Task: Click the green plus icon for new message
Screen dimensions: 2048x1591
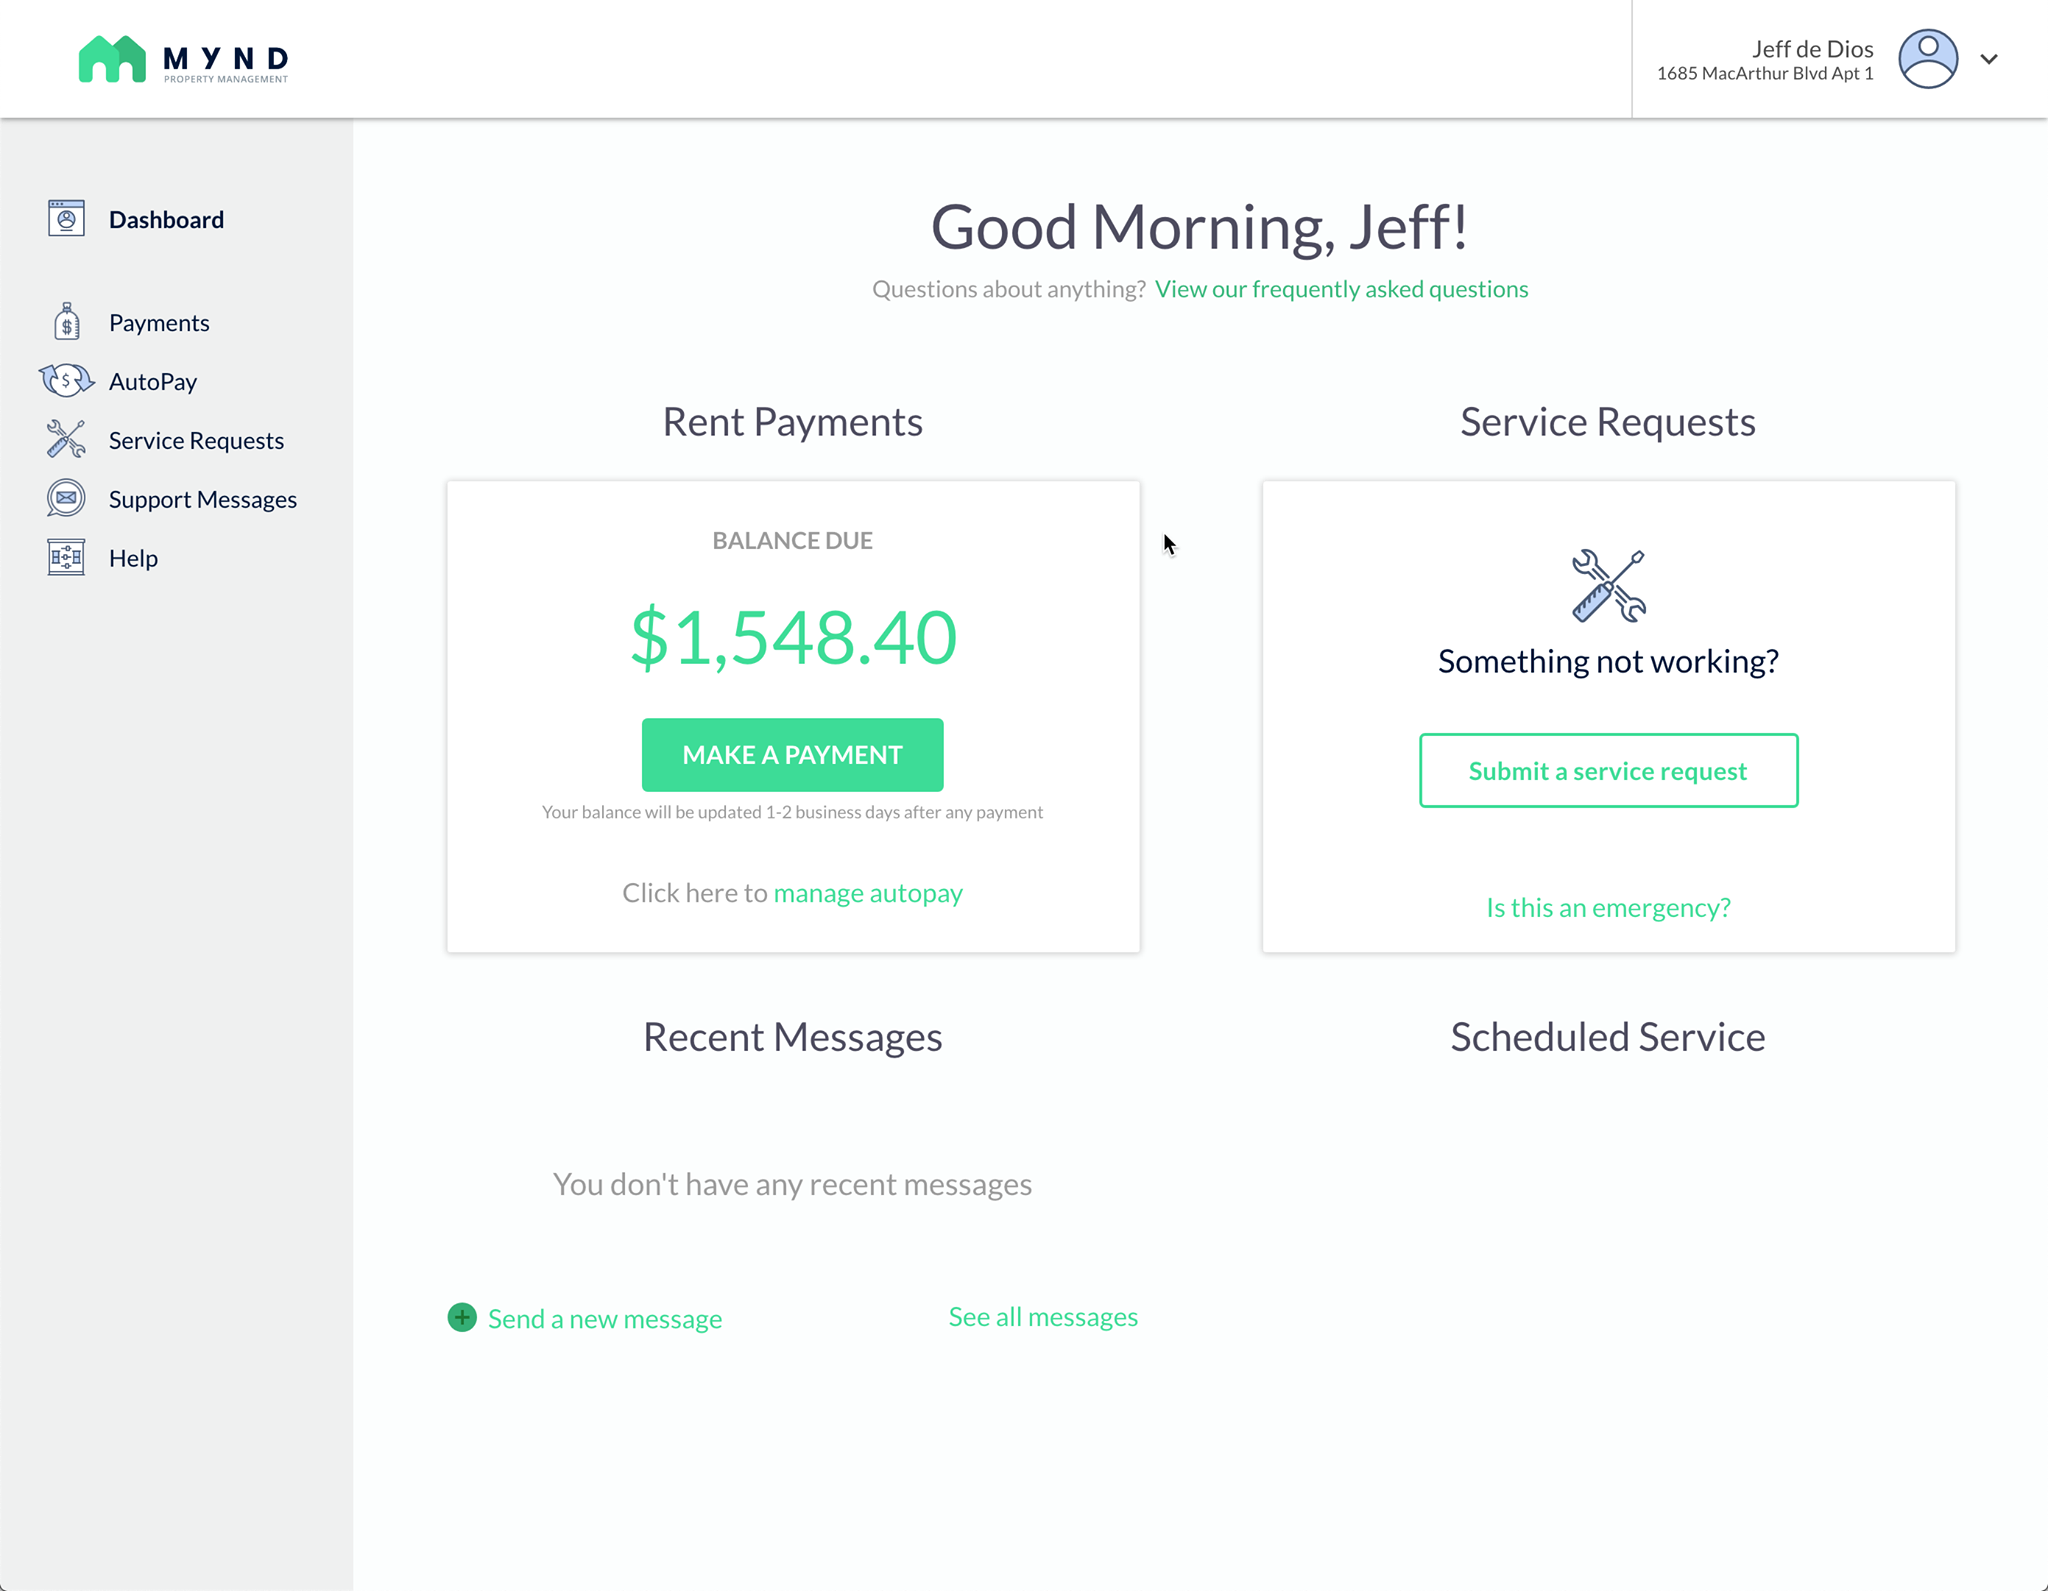Action: (462, 1317)
